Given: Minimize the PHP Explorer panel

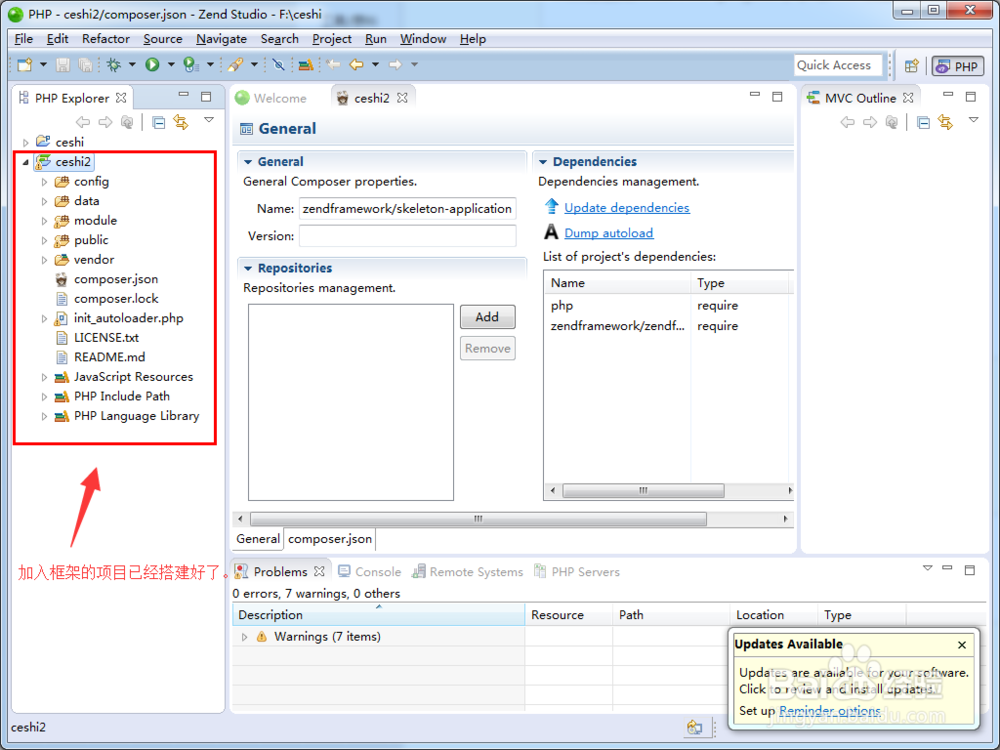Looking at the screenshot, I should tap(184, 96).
